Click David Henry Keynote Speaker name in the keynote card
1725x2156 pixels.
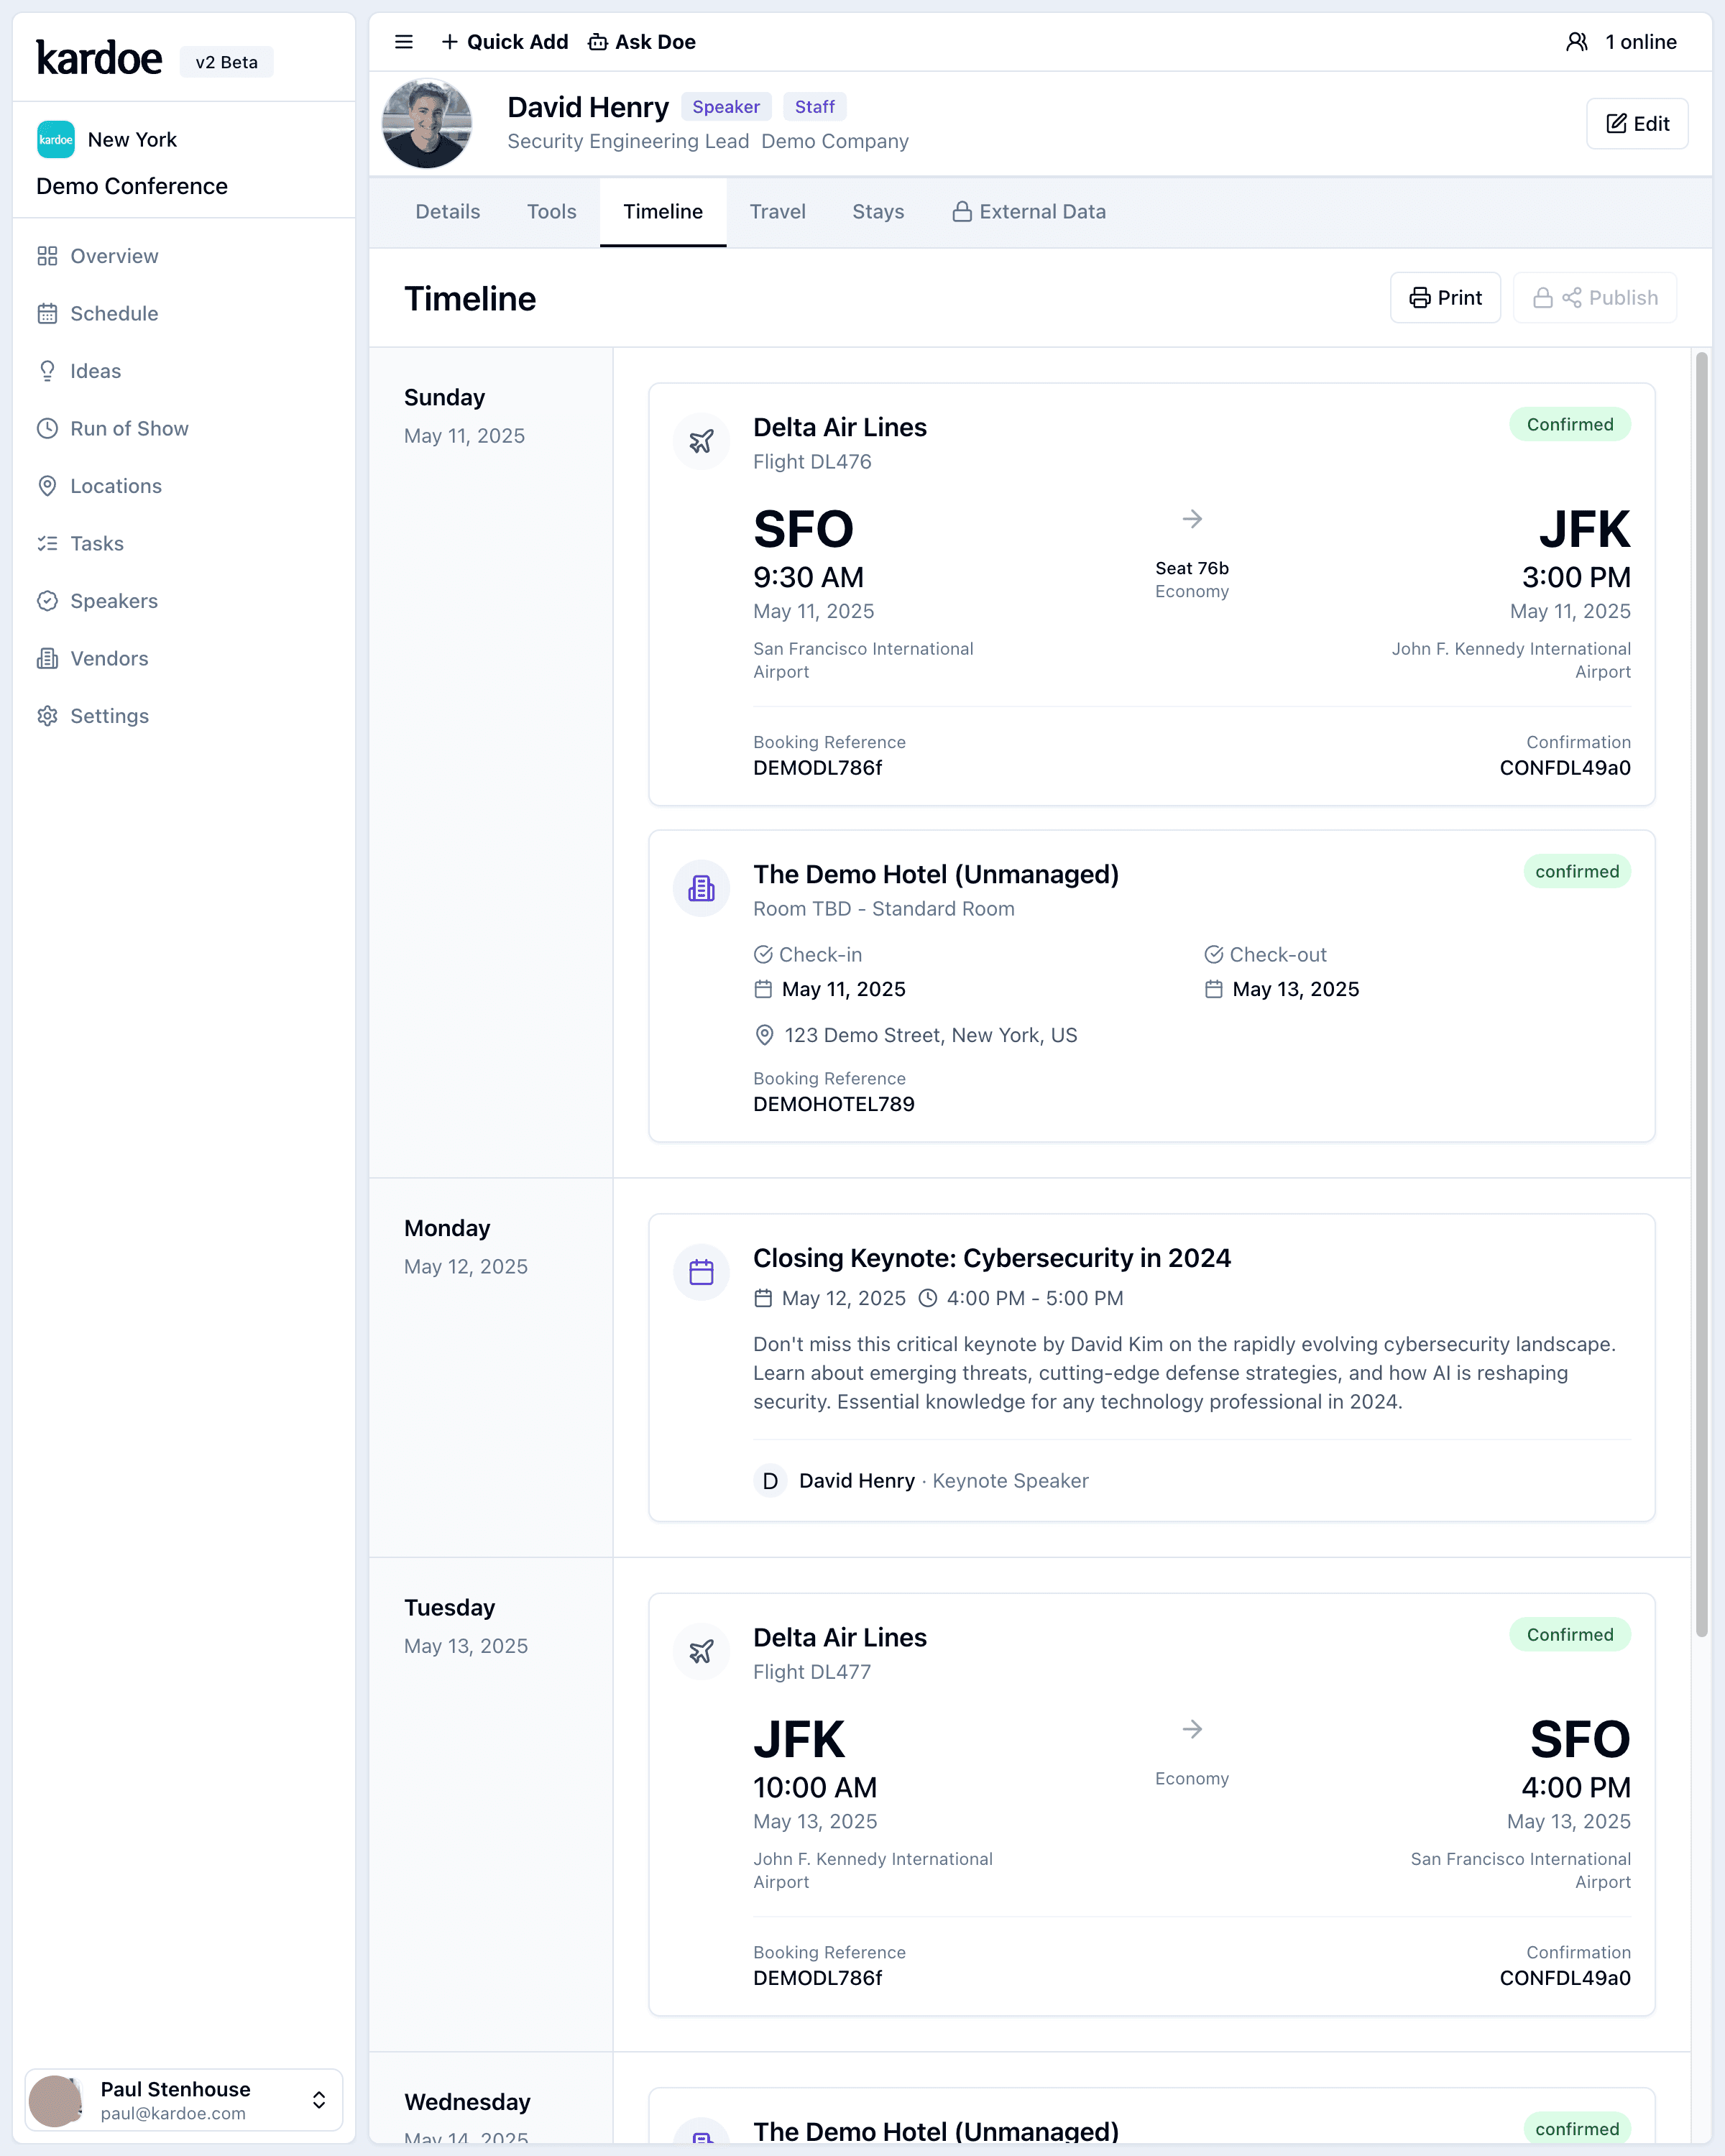pyautogui.click(x=857, y=1481)
